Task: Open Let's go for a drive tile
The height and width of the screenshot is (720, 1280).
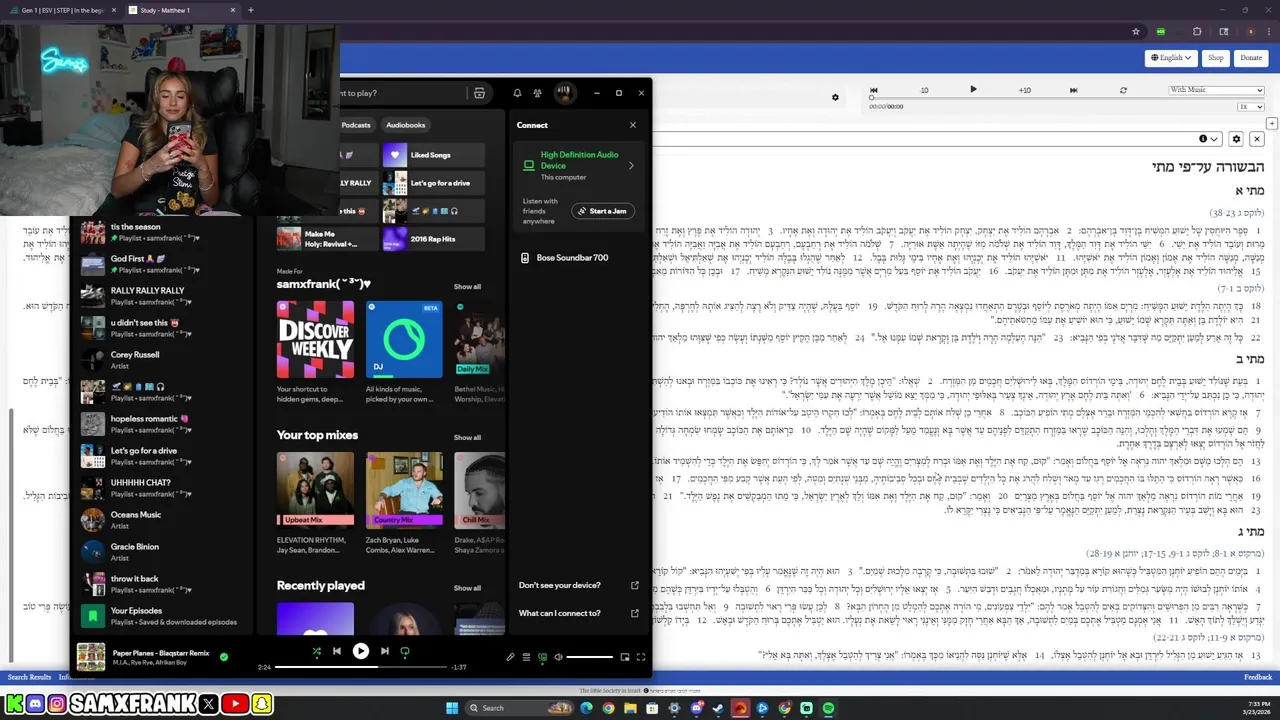Action: coord(433,183)
